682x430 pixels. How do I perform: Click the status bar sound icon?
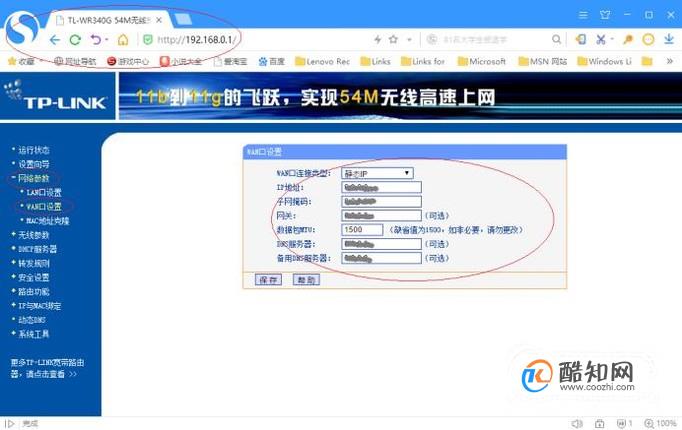pyautogui.click(x=577, y=423)
